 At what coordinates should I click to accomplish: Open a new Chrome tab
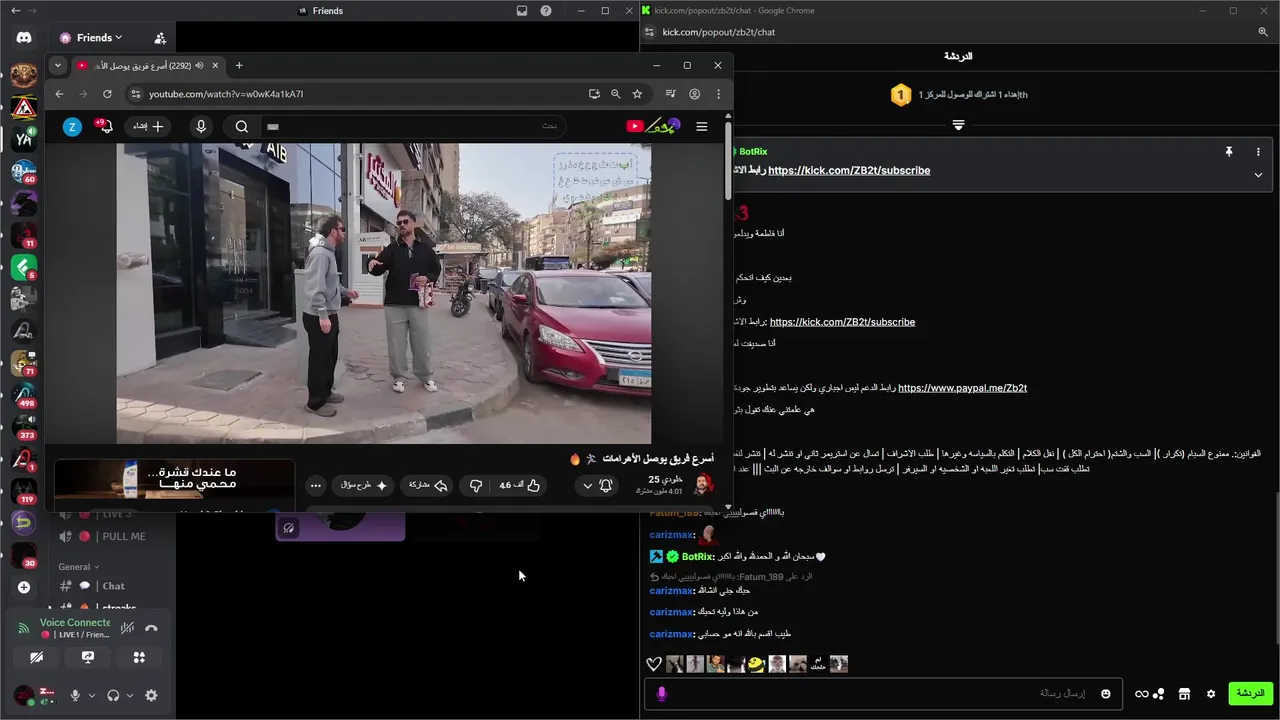click(x=239, y=65)
